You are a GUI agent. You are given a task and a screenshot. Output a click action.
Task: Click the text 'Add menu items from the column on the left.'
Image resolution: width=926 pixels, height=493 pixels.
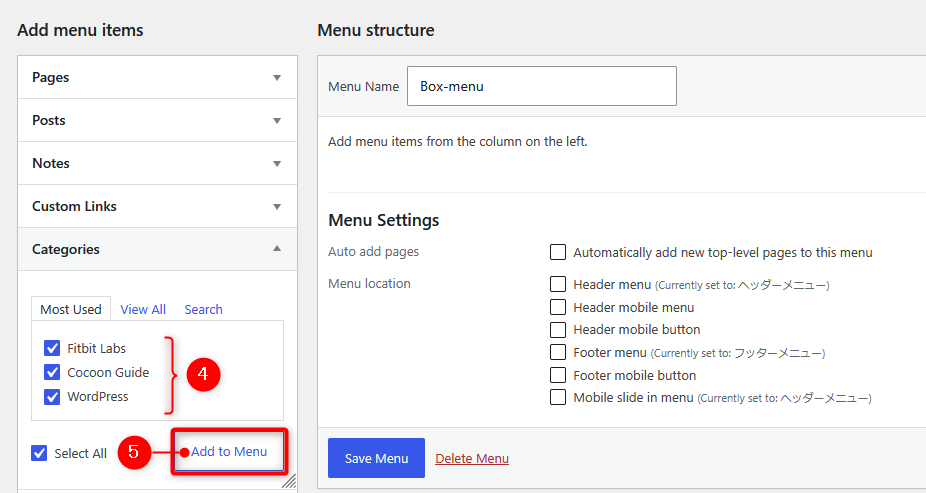[458, 142]
